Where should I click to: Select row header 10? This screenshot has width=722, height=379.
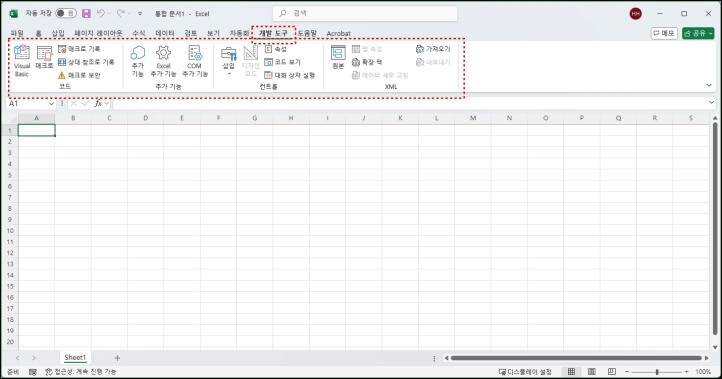tap(10, 231)
